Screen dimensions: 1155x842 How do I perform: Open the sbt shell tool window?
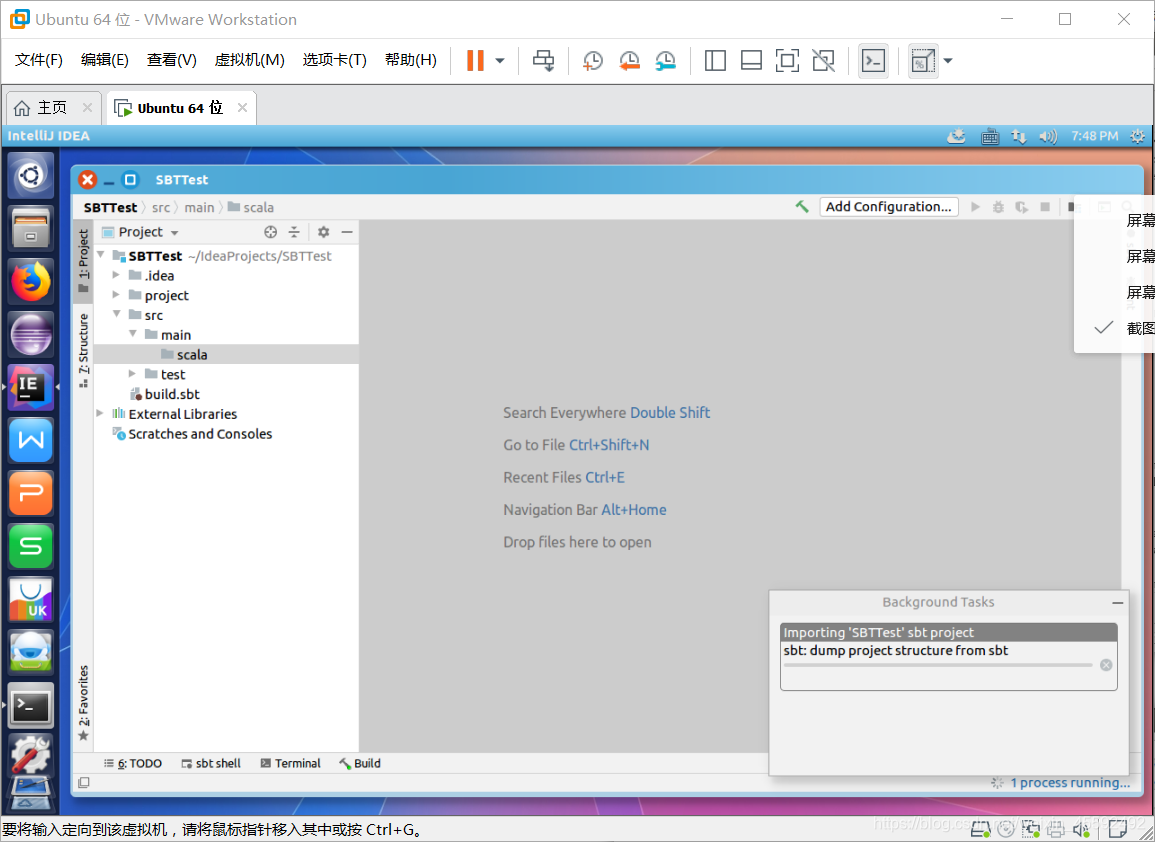click(210, 763)
